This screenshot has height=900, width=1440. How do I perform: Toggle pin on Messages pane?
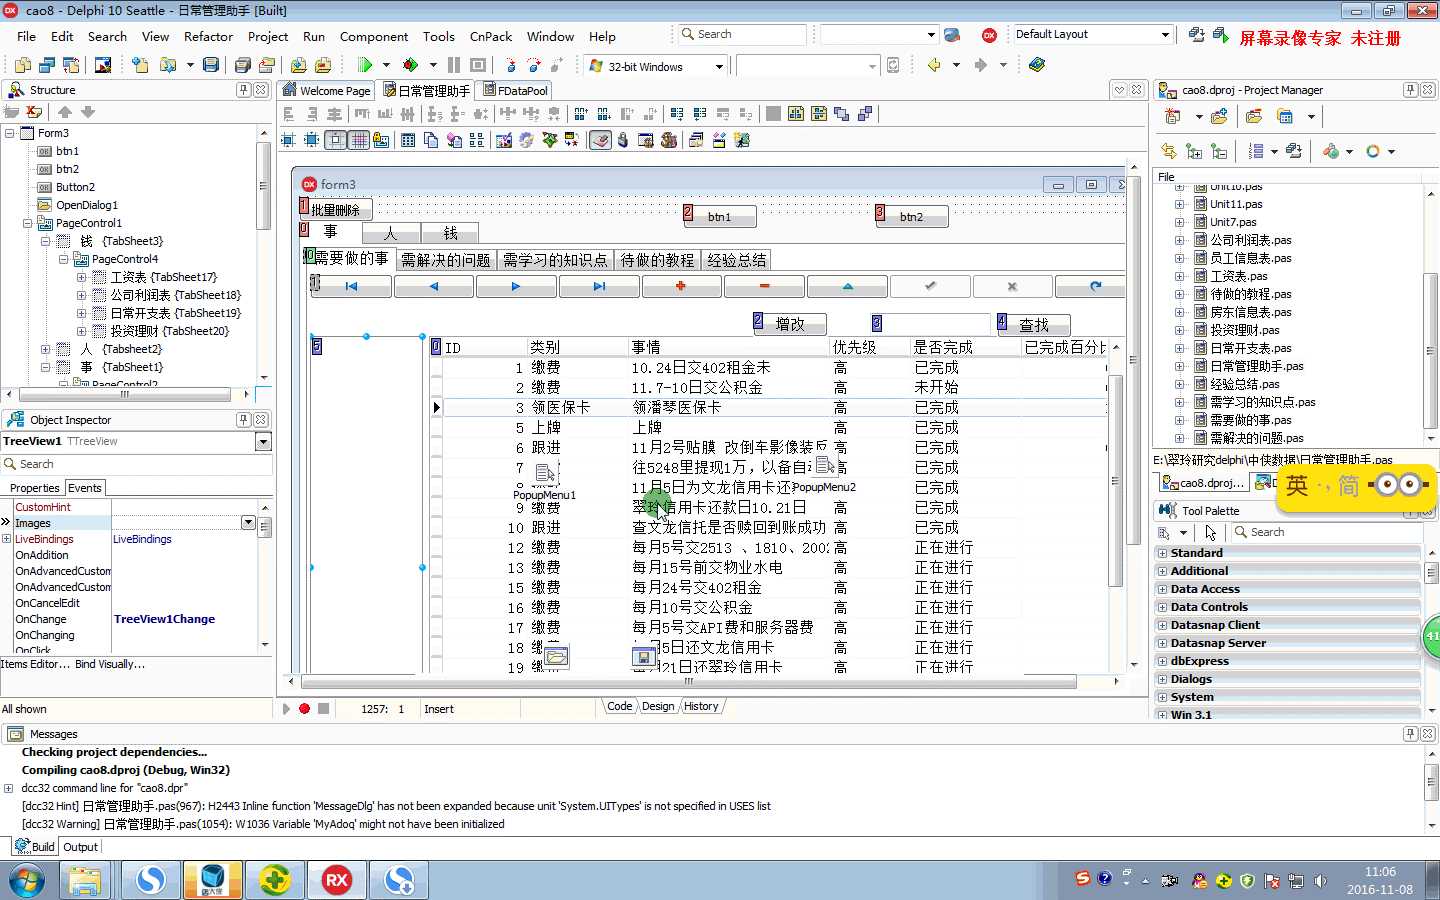point(1410,734)
